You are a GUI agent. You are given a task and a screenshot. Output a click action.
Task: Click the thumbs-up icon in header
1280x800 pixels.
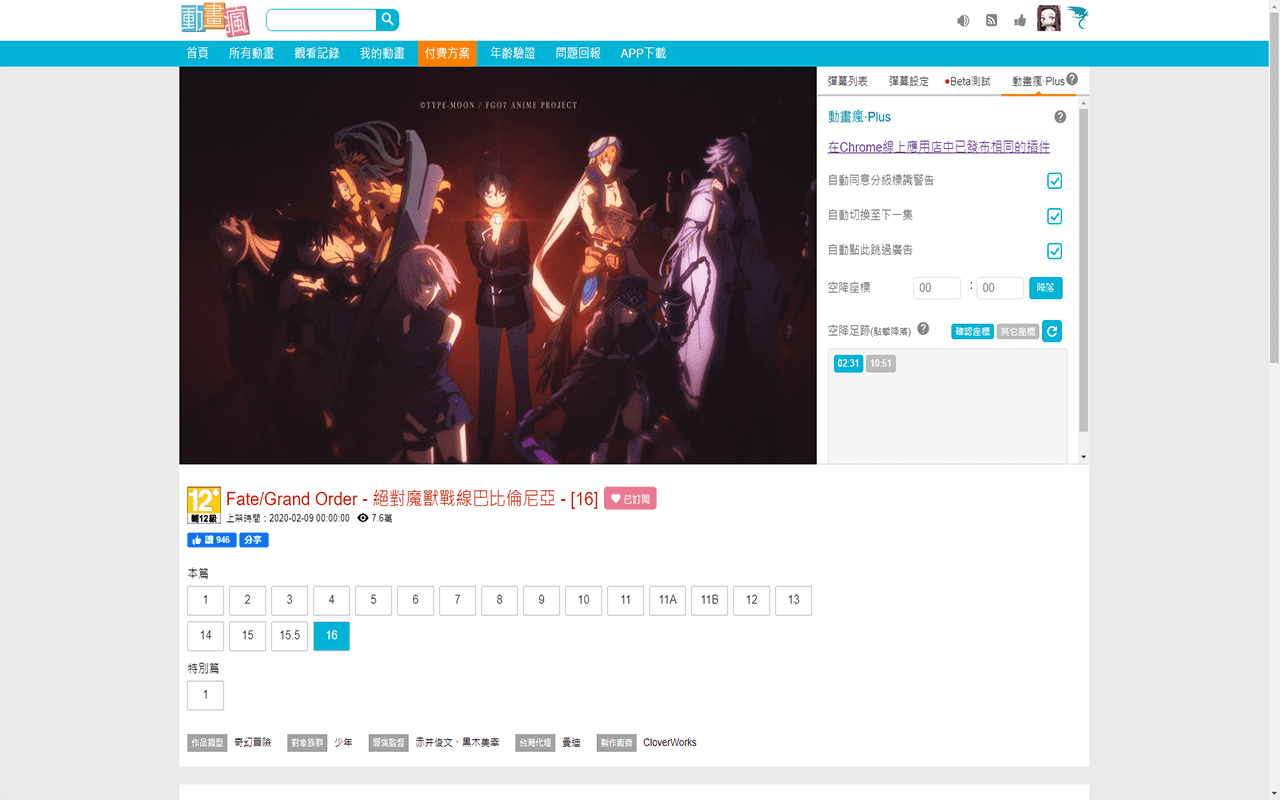pos(1019,20)
